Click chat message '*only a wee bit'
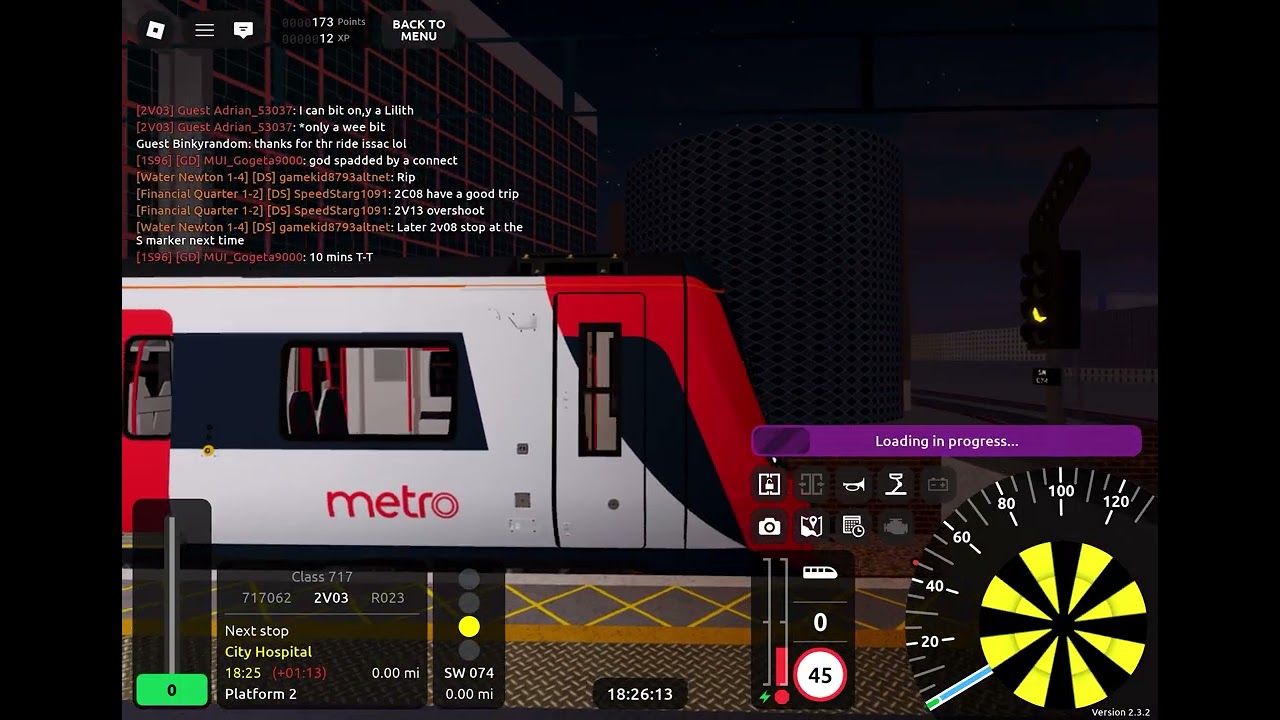This screenshot has height=720, width=1280. [341, 127]
